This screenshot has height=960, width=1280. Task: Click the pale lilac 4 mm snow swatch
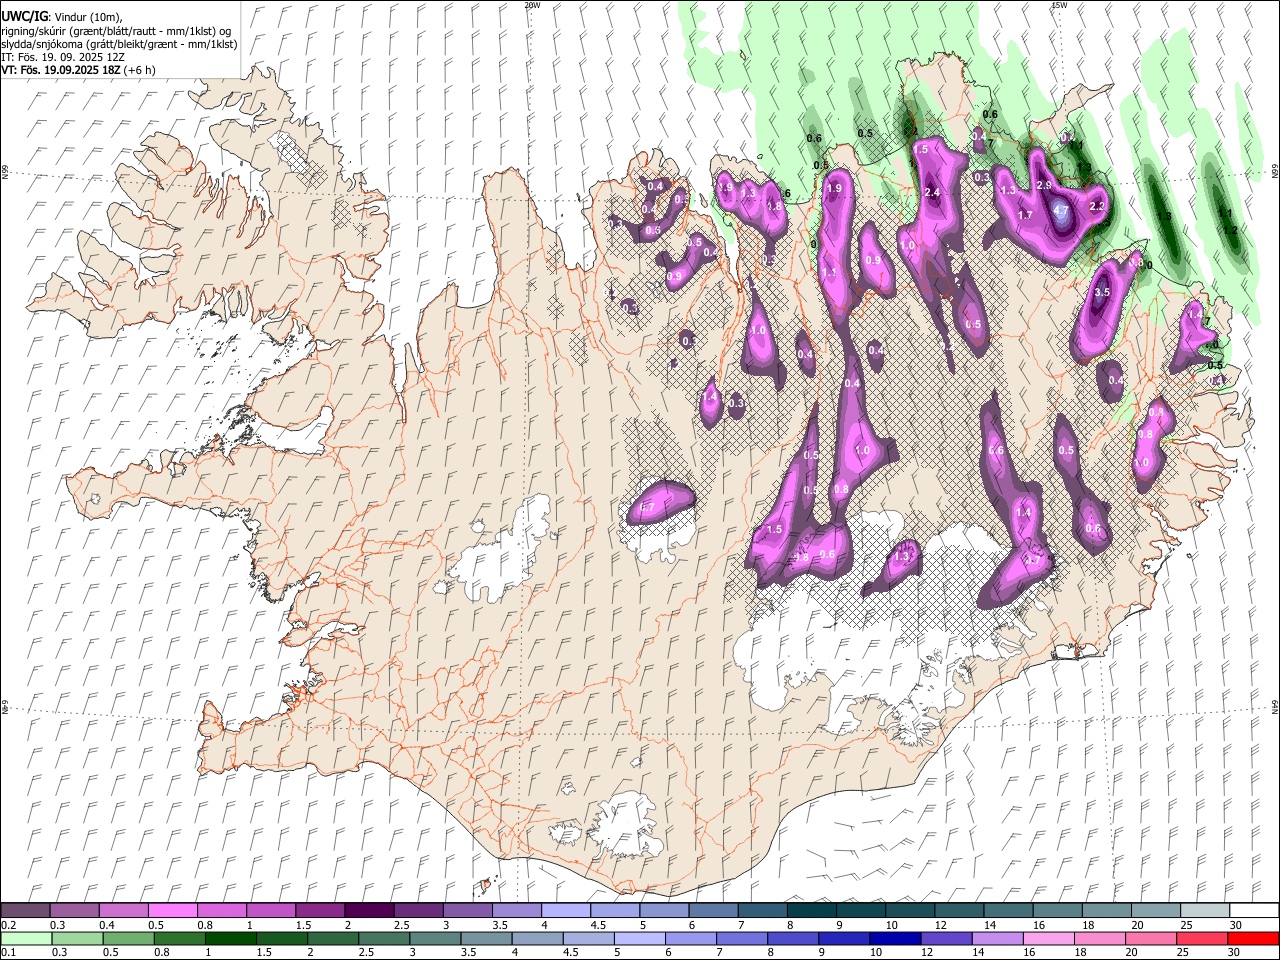click(x=566, y=911)
